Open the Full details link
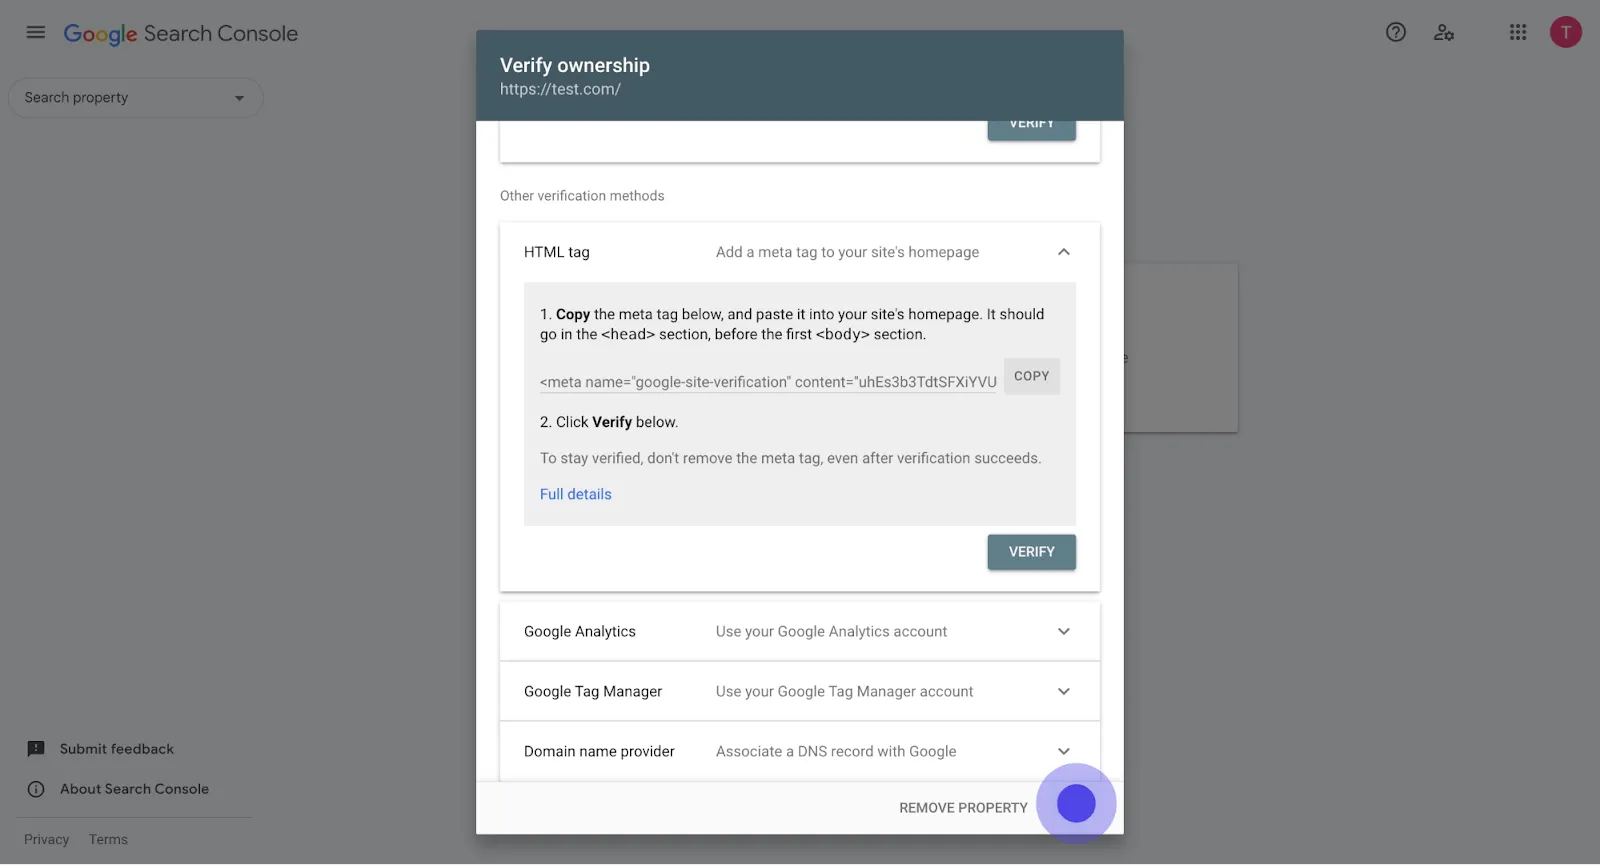The width and height of the screenshot is (1600, 865). [576, 494]
